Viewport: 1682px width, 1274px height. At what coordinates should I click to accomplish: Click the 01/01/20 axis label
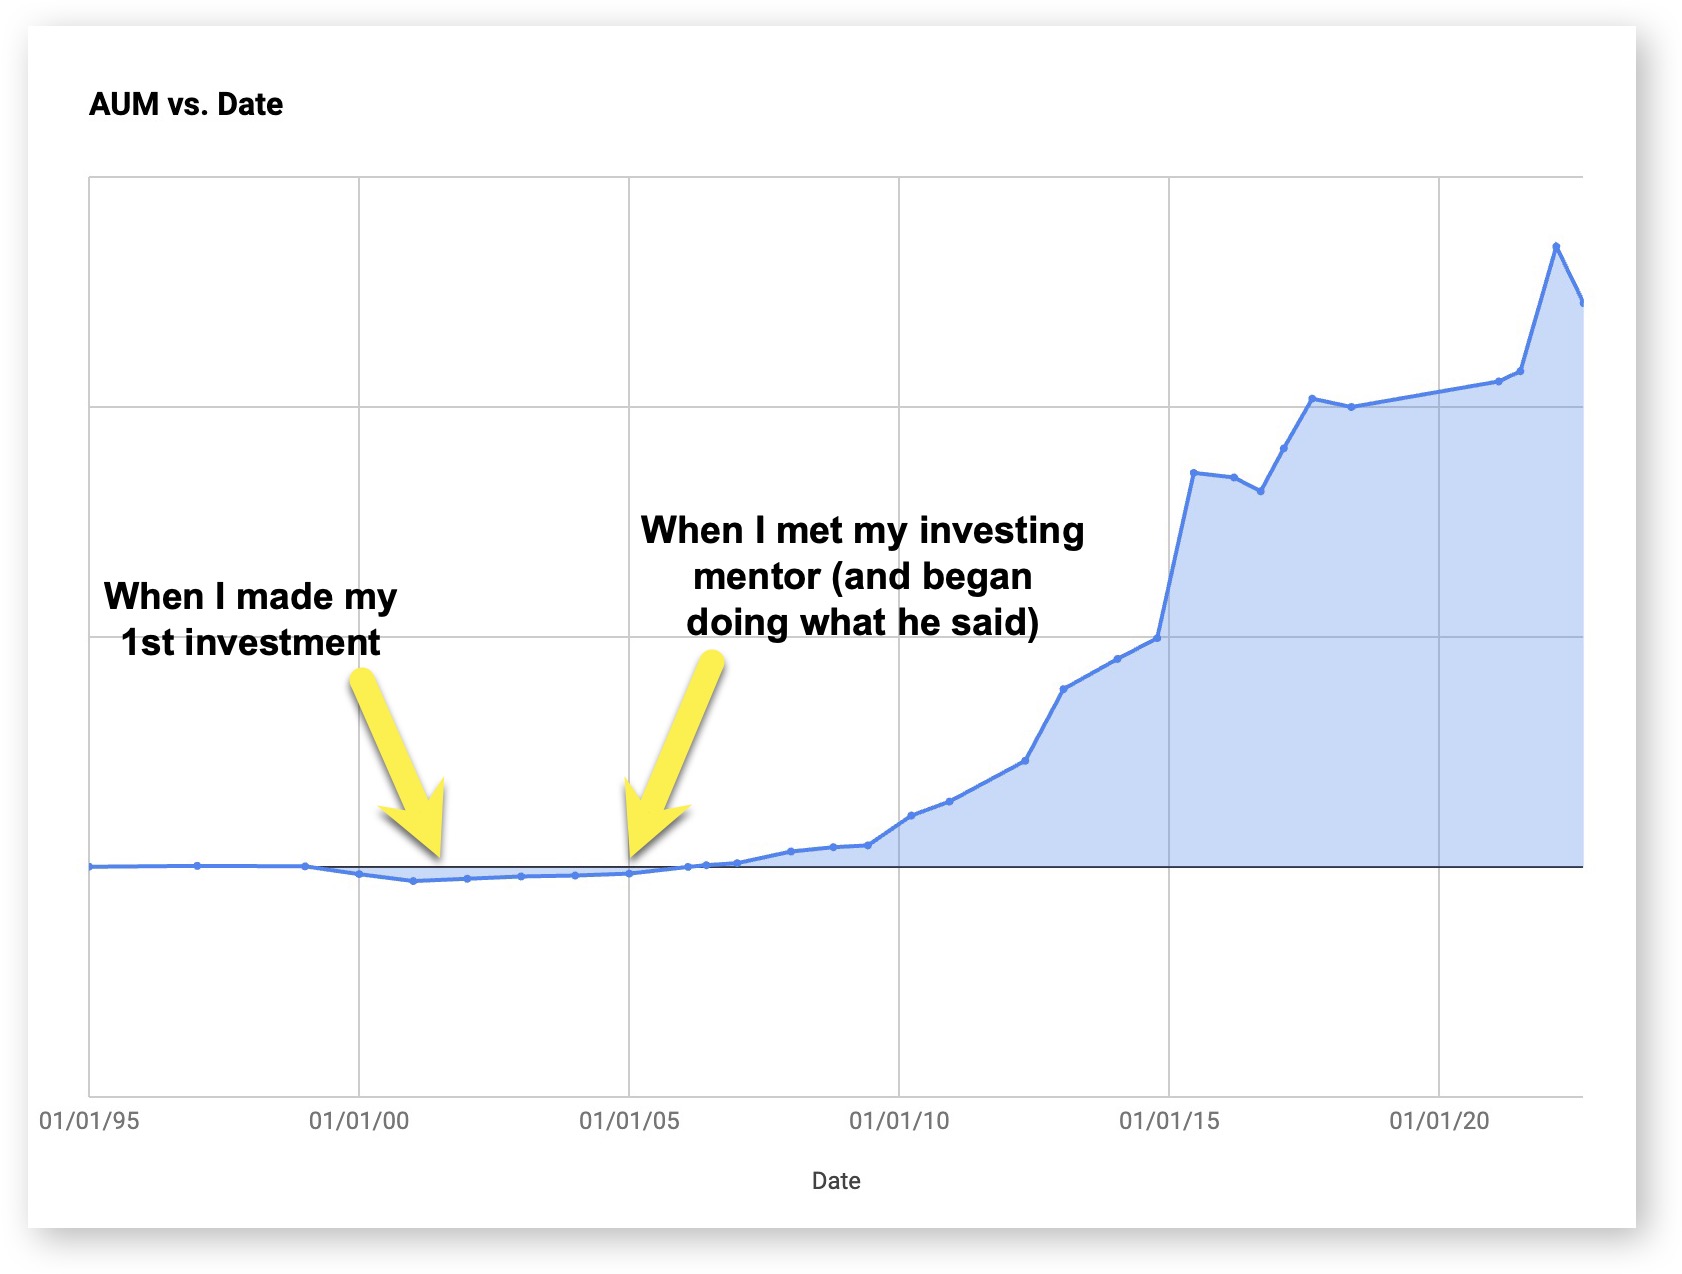click(x=1439, y=1121)
